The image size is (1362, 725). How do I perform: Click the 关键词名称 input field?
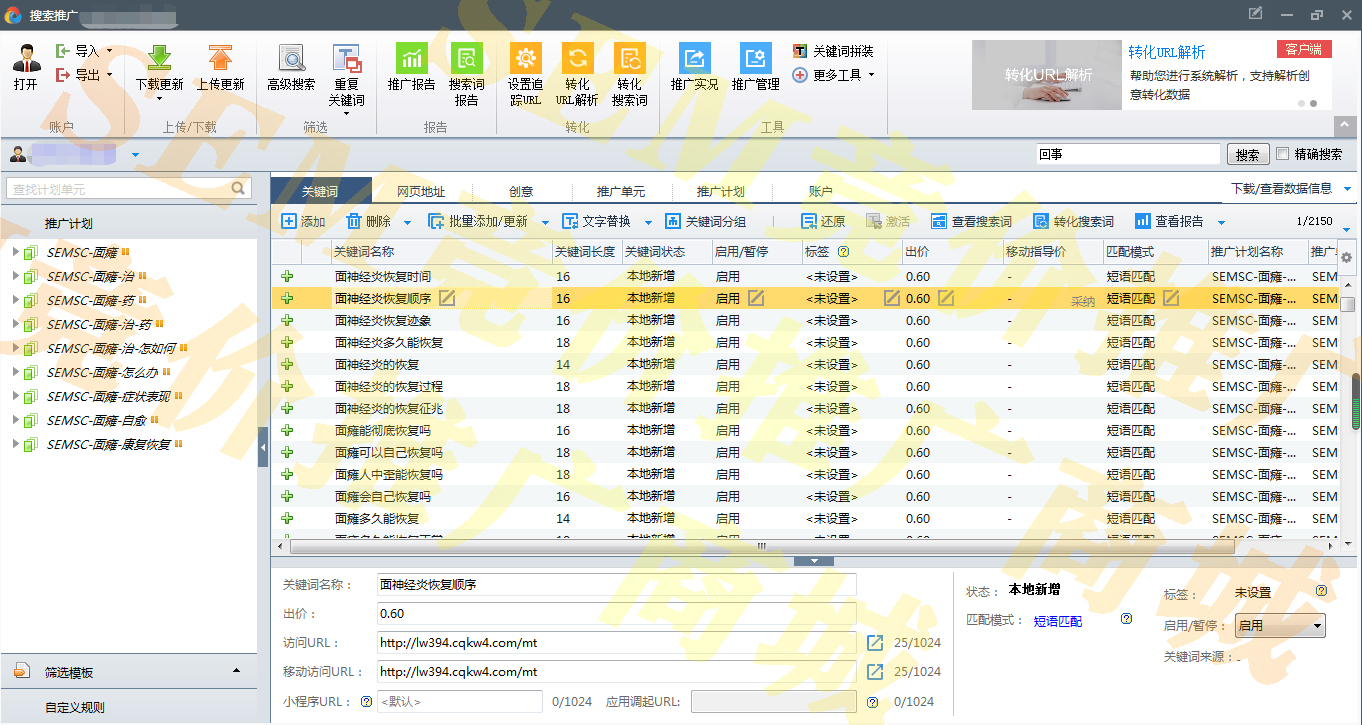click(x=617, y=585)
